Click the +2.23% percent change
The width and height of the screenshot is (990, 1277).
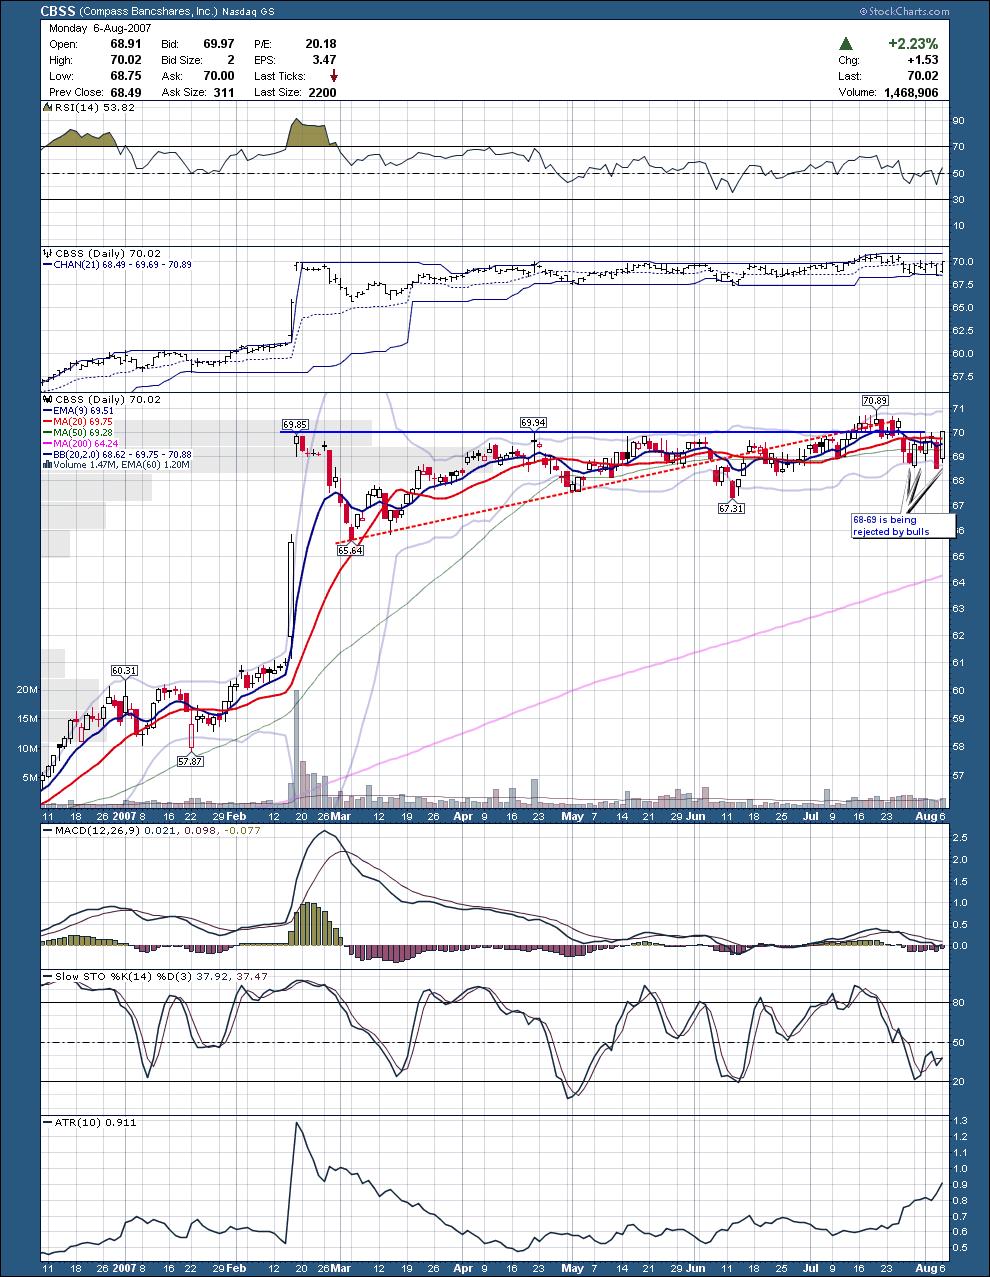pyautogui.click(x=911, y=43)
